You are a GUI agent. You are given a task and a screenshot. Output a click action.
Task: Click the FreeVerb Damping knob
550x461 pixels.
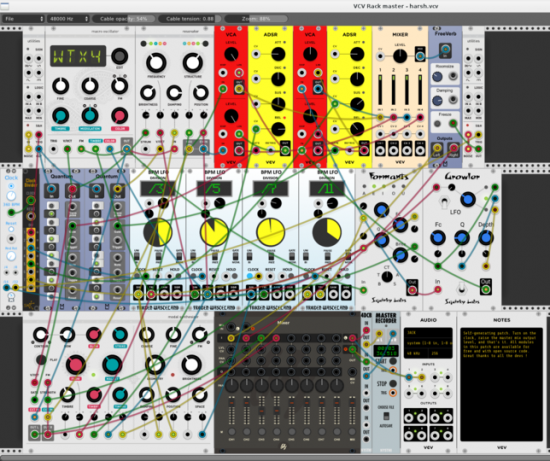437,101
